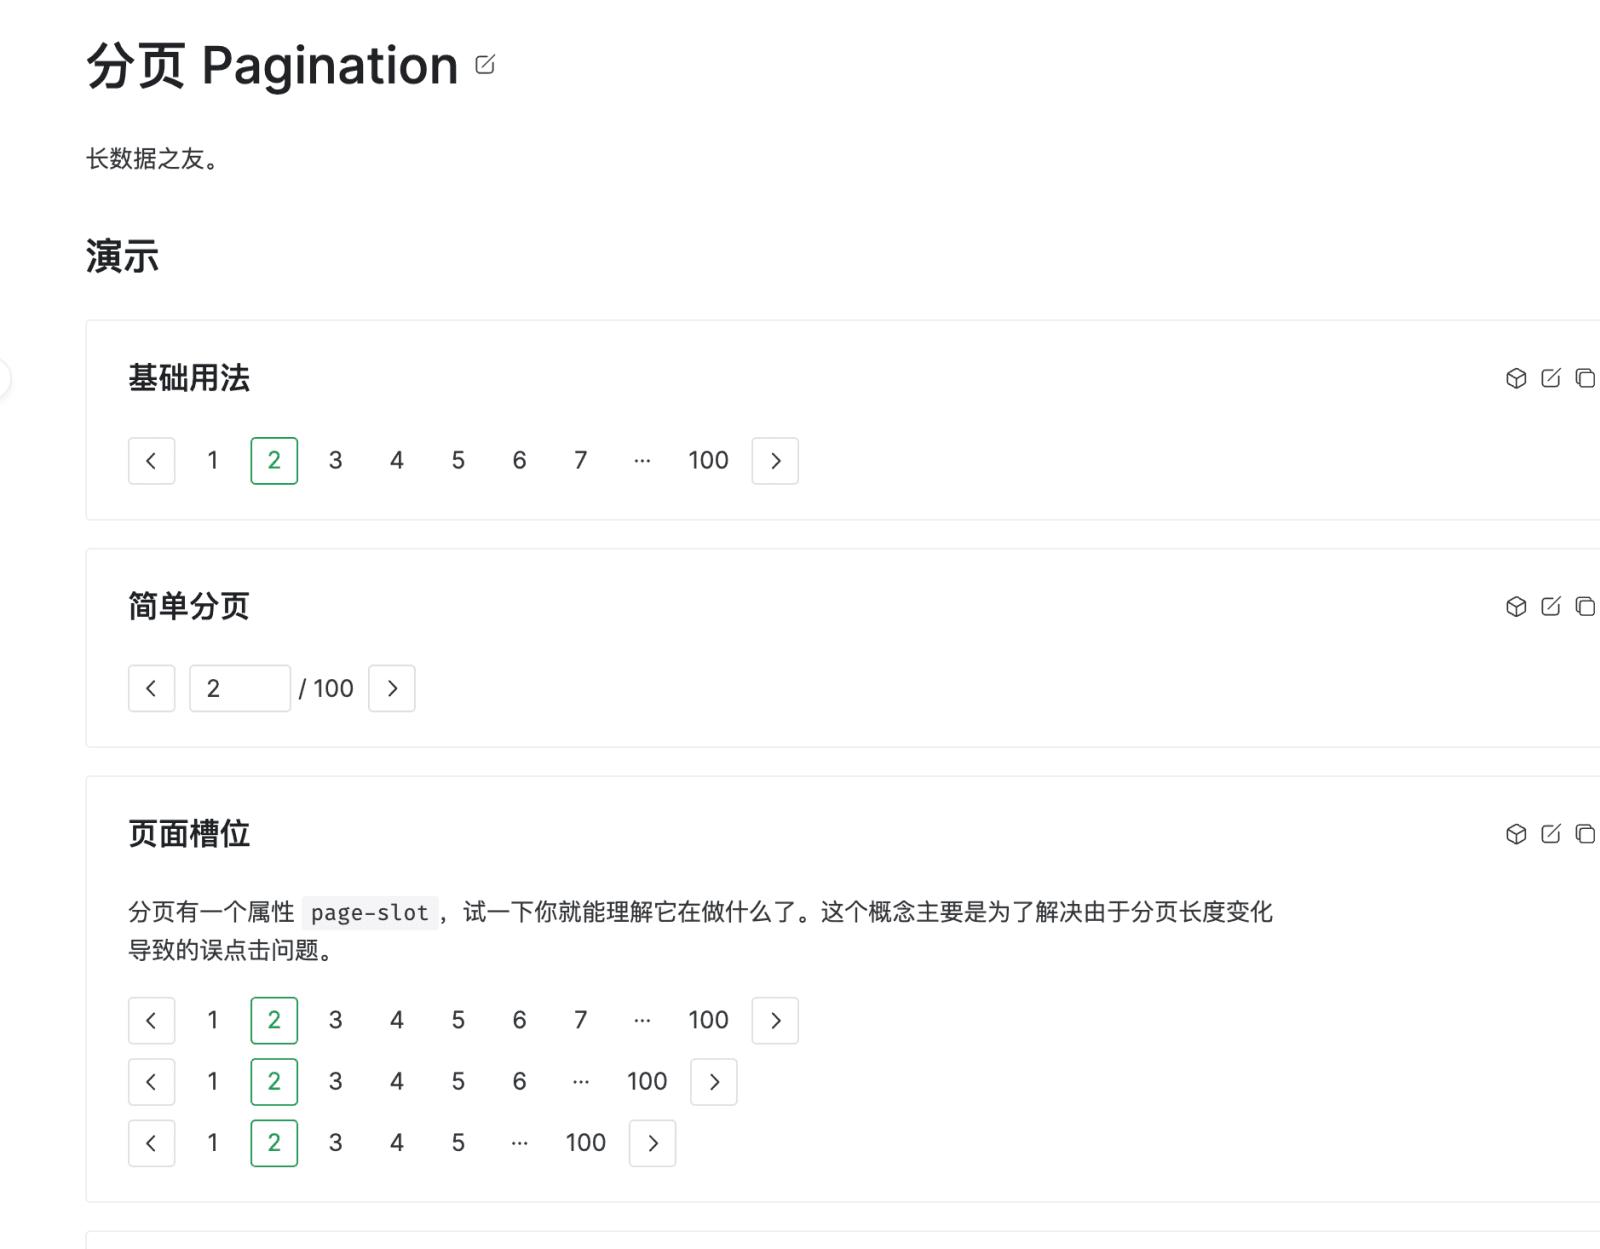Screen dimensions: 1600x1249
Task: Edit the 简单分页 demo on GitHub
Action: pos(1551,606)
